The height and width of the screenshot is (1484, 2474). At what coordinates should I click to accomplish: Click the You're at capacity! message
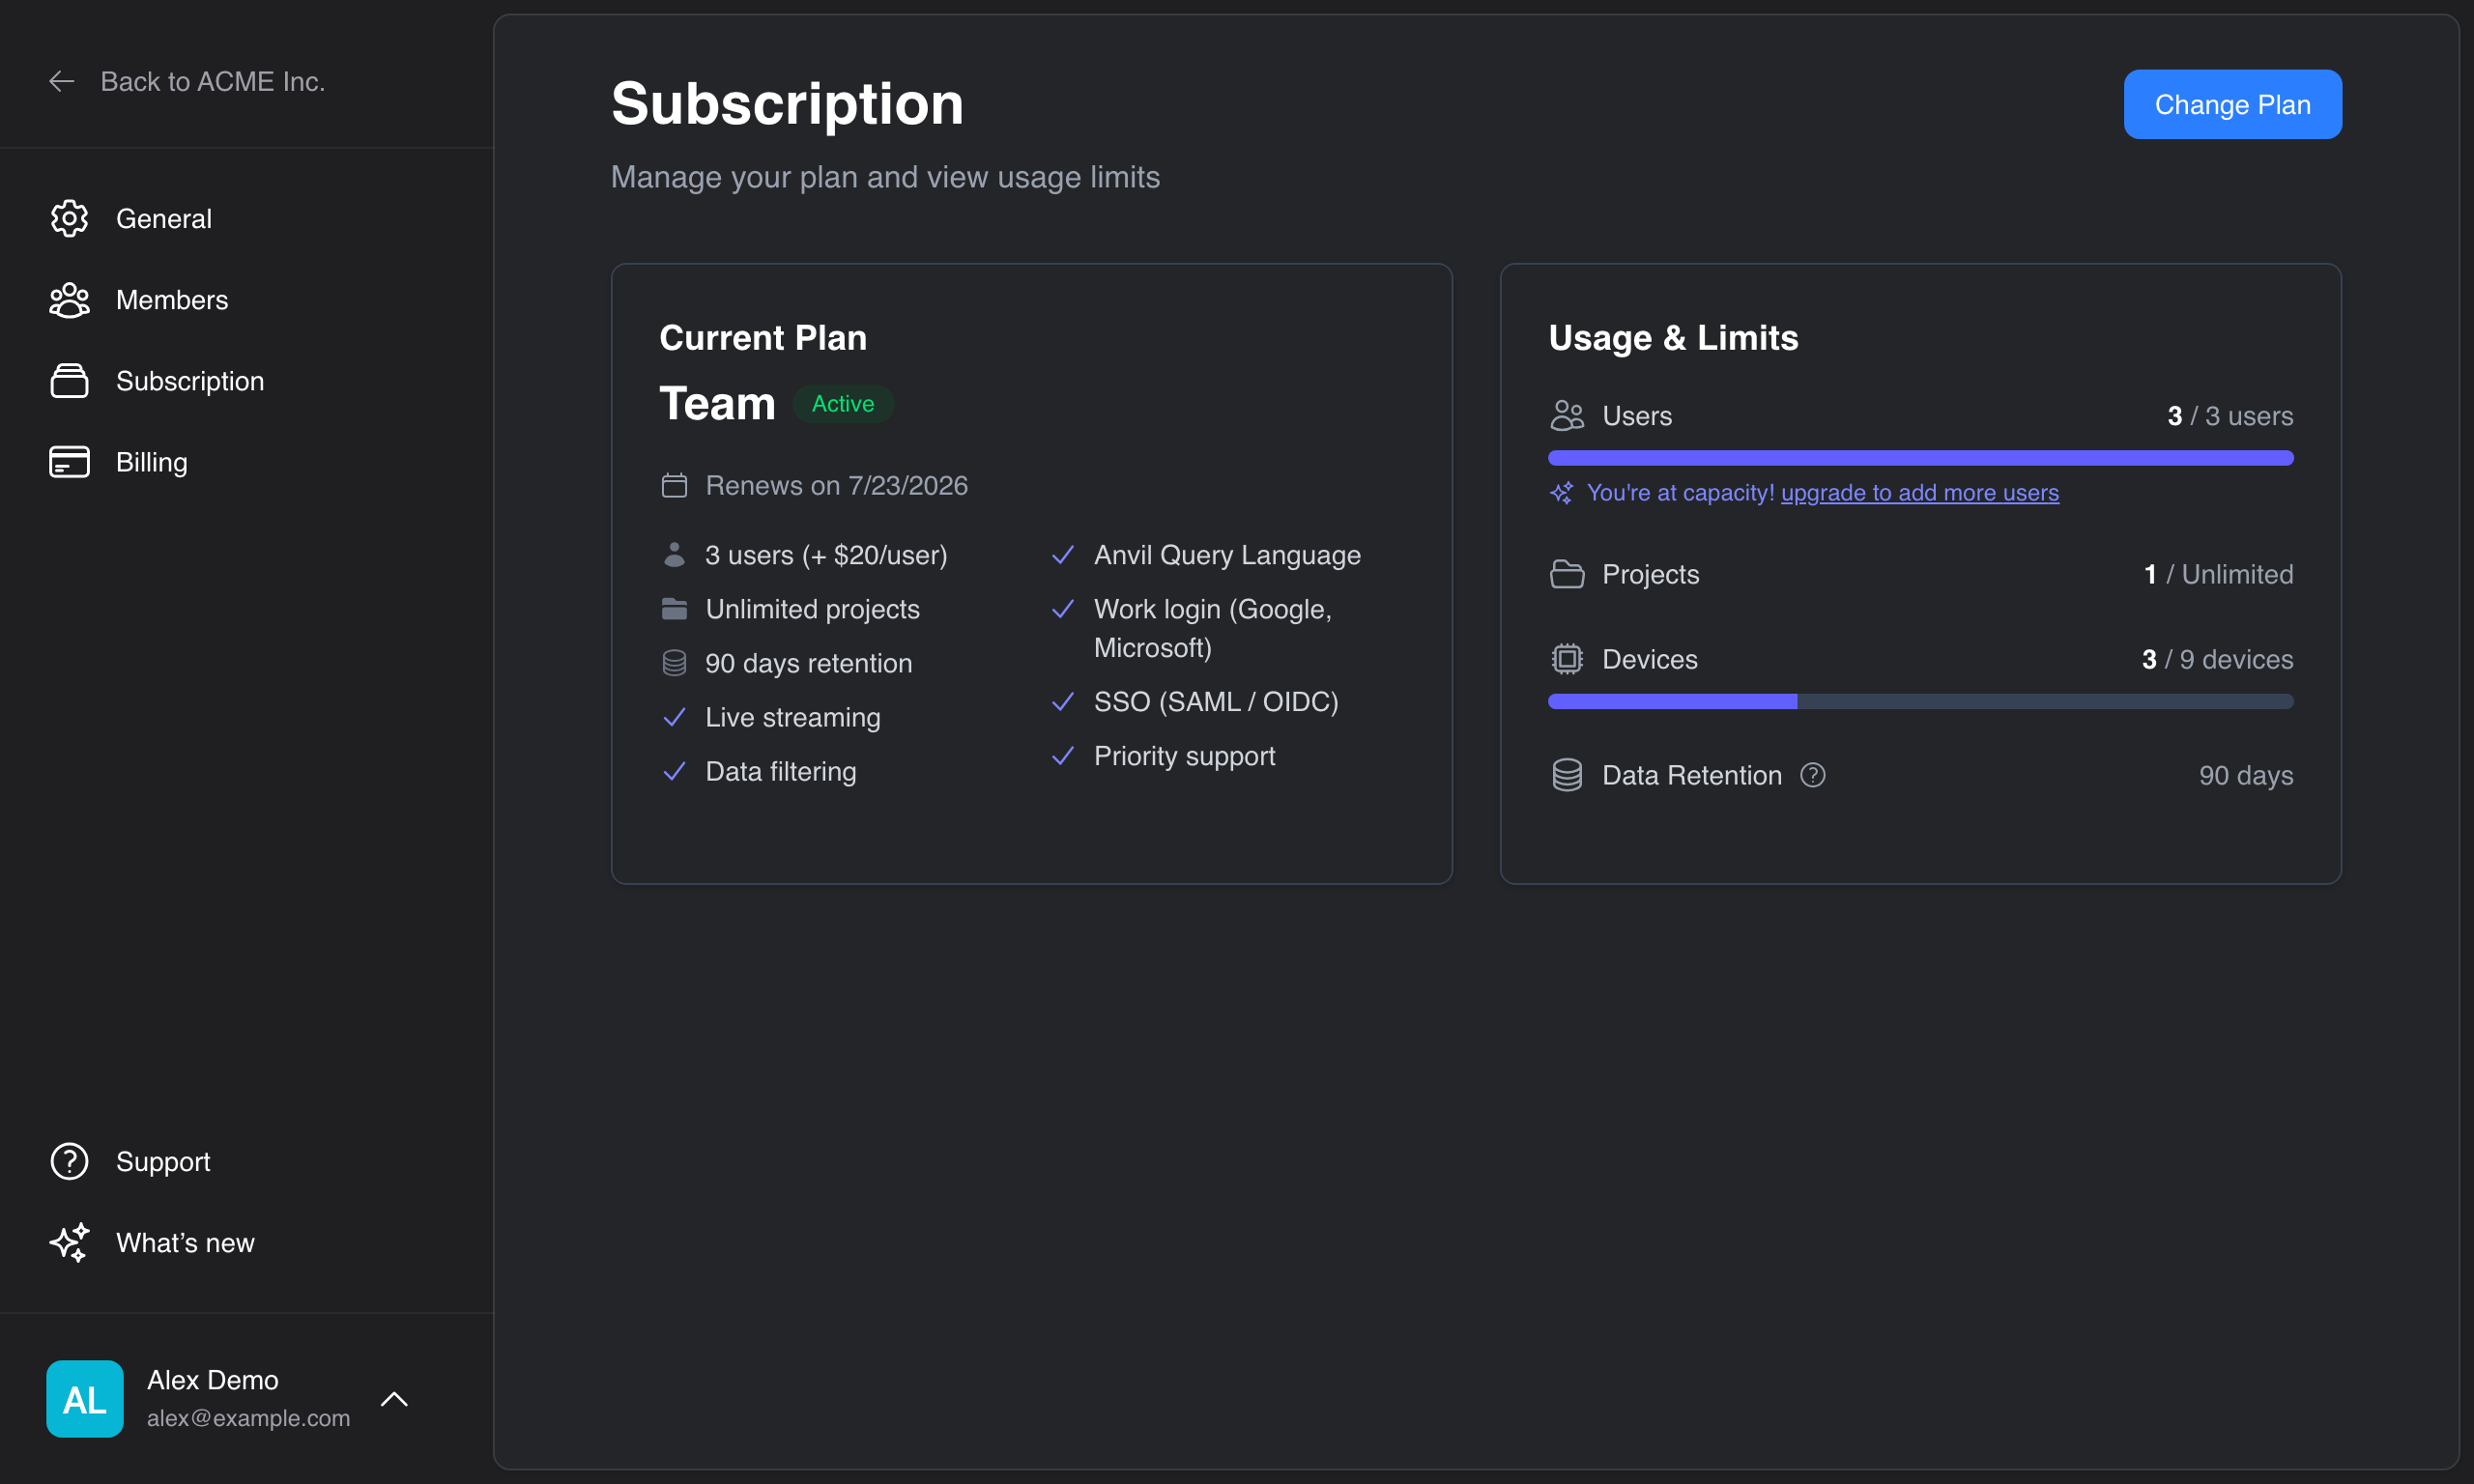[1680, 492]
